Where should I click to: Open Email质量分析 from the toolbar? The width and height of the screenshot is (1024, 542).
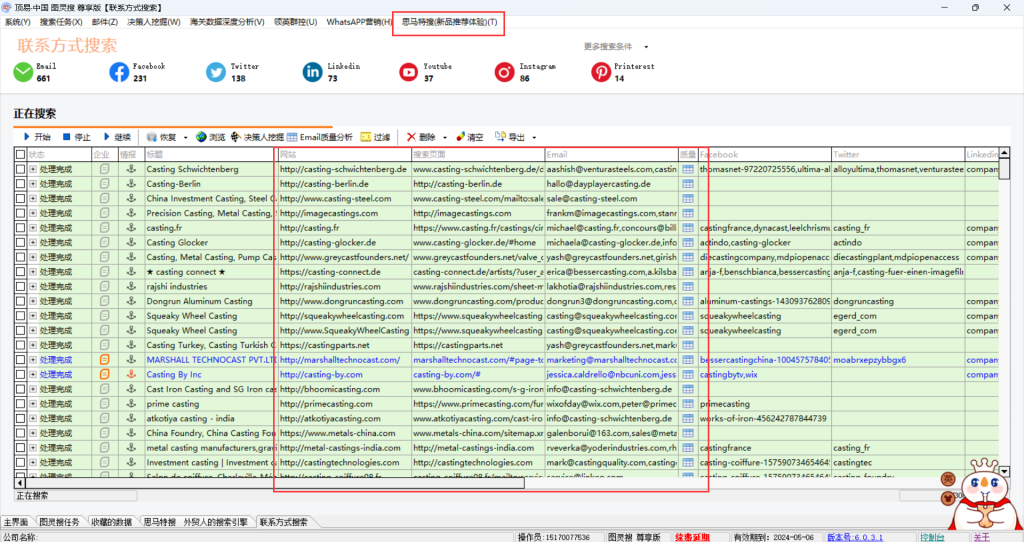pyautogui.click(x=319, y=137)
